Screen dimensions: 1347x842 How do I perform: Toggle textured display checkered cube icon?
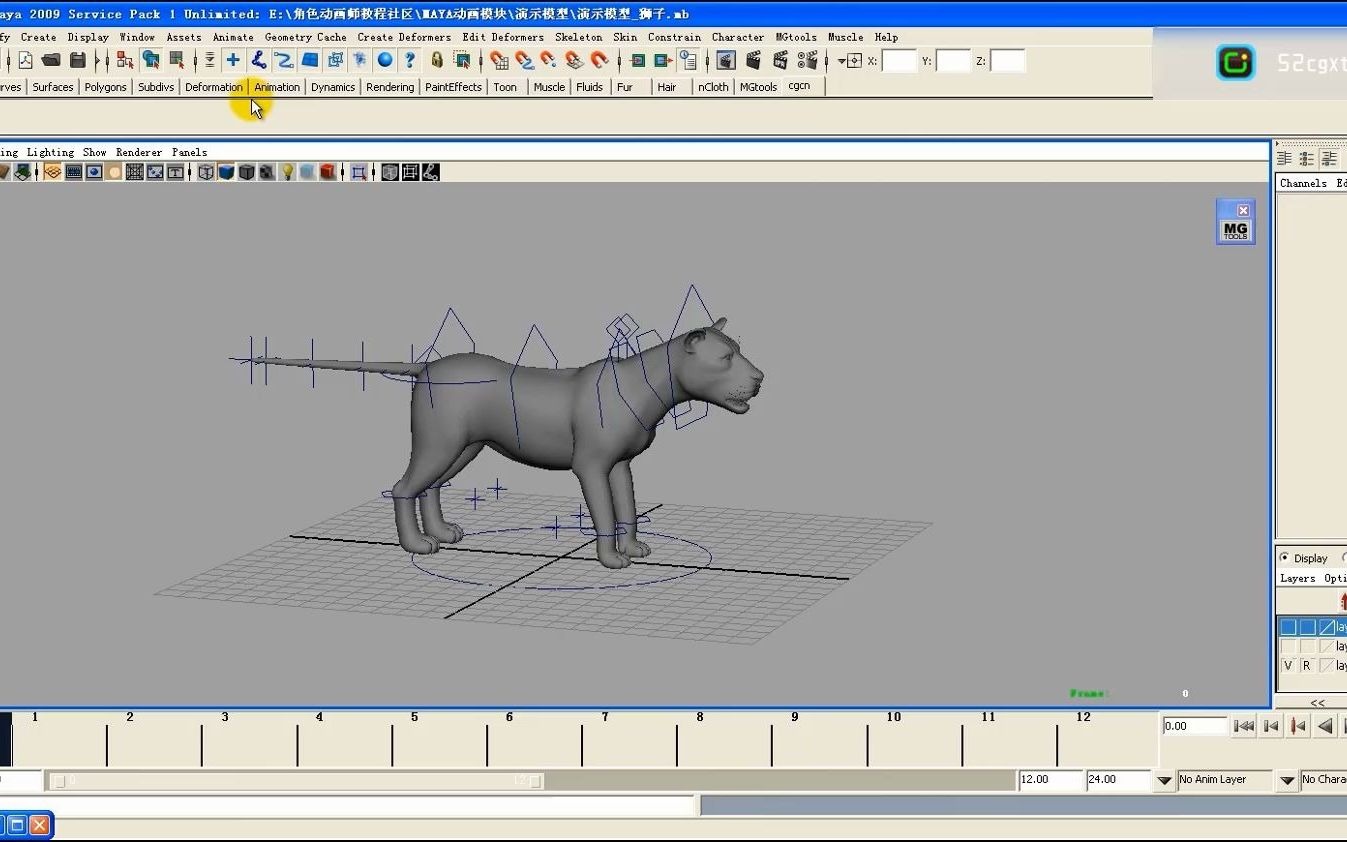266,172
